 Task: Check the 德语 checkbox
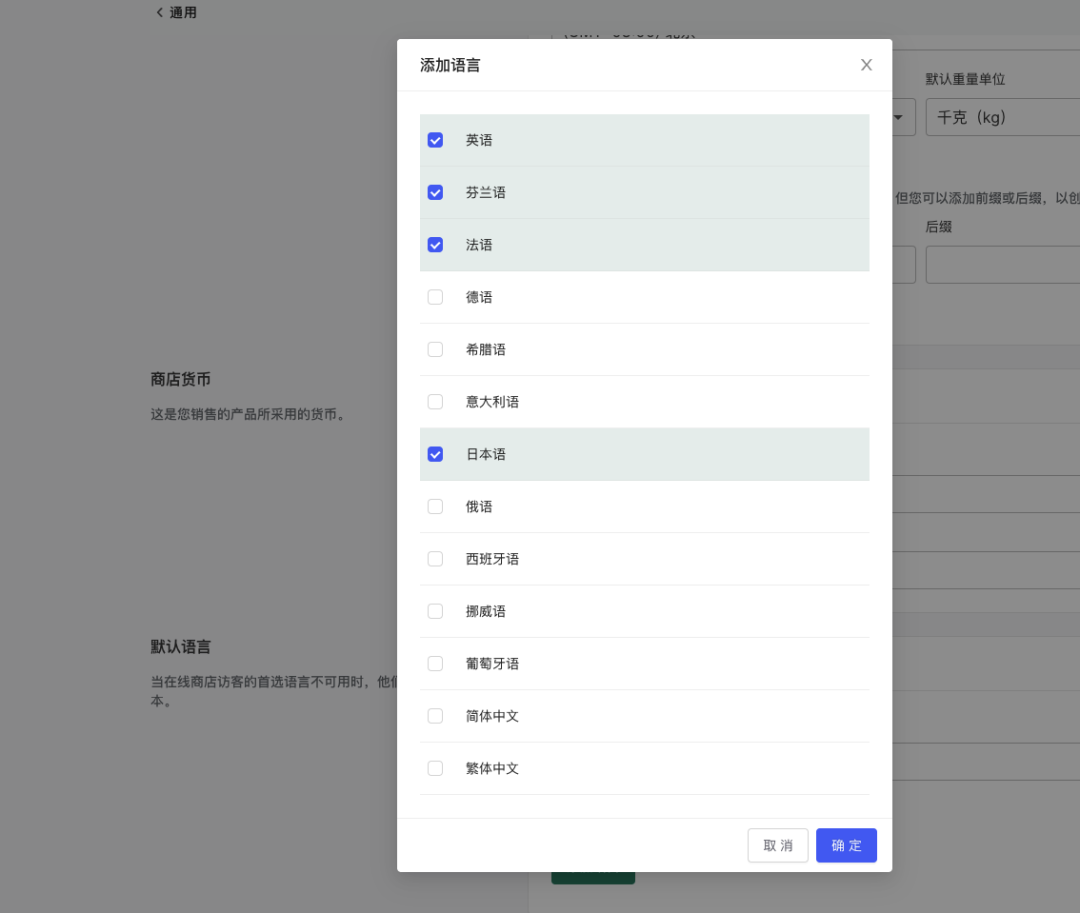point(435,297)
